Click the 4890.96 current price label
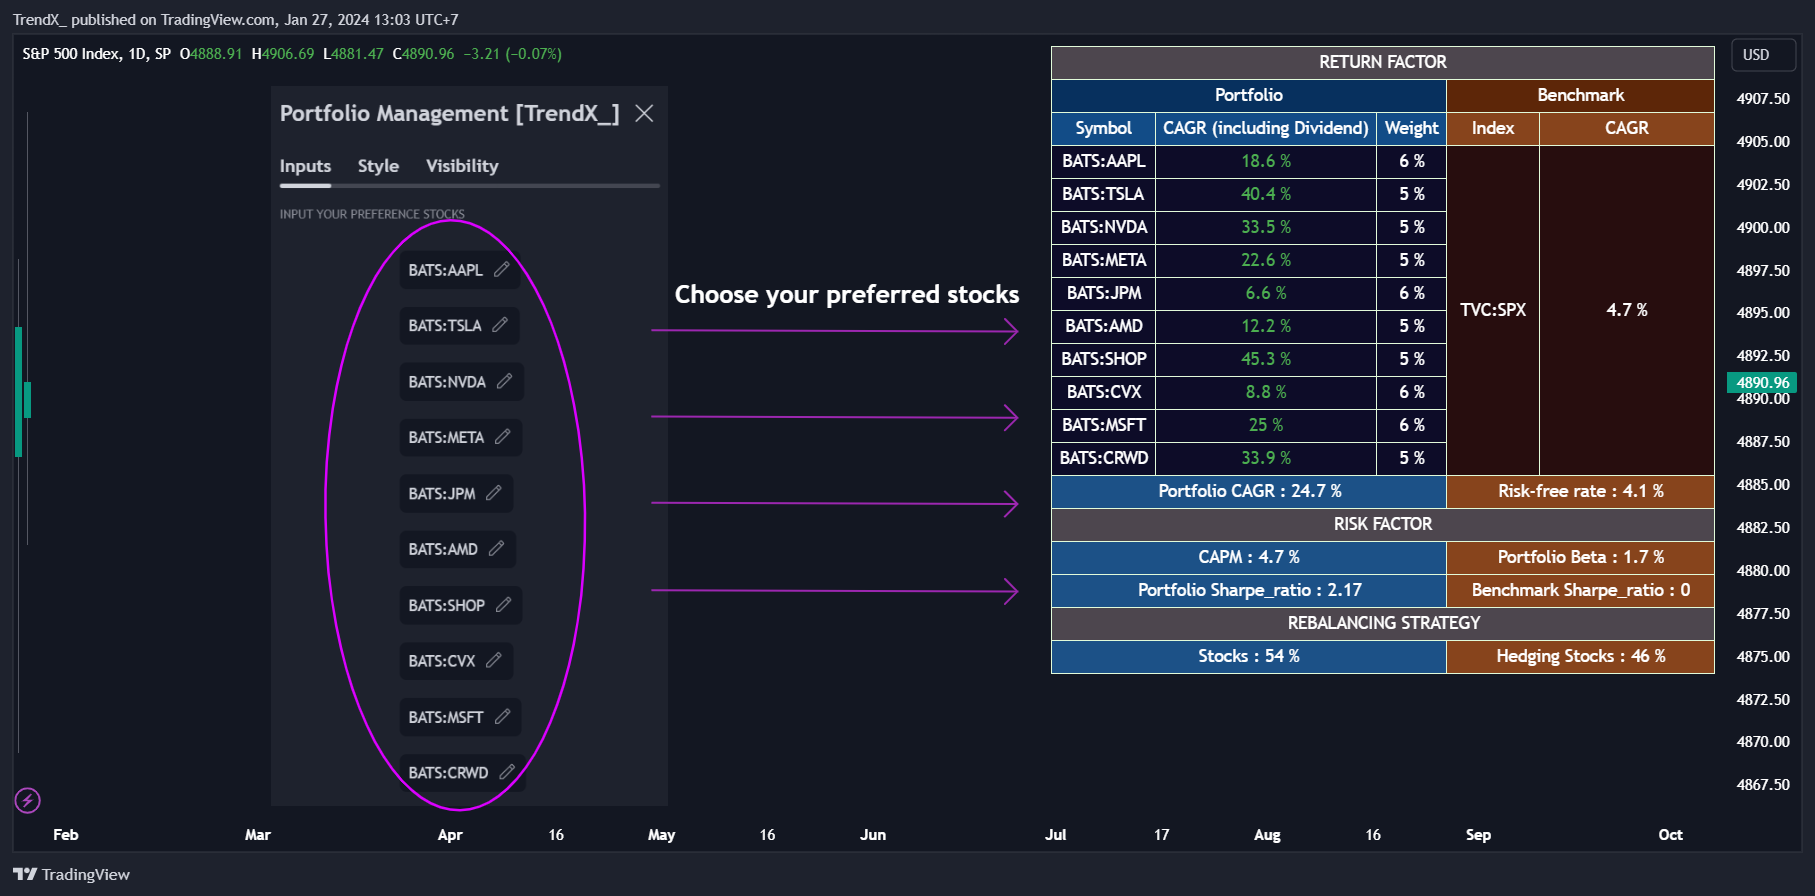The width and height of the screenshot is (1815, 896). tap(1762, 382)
